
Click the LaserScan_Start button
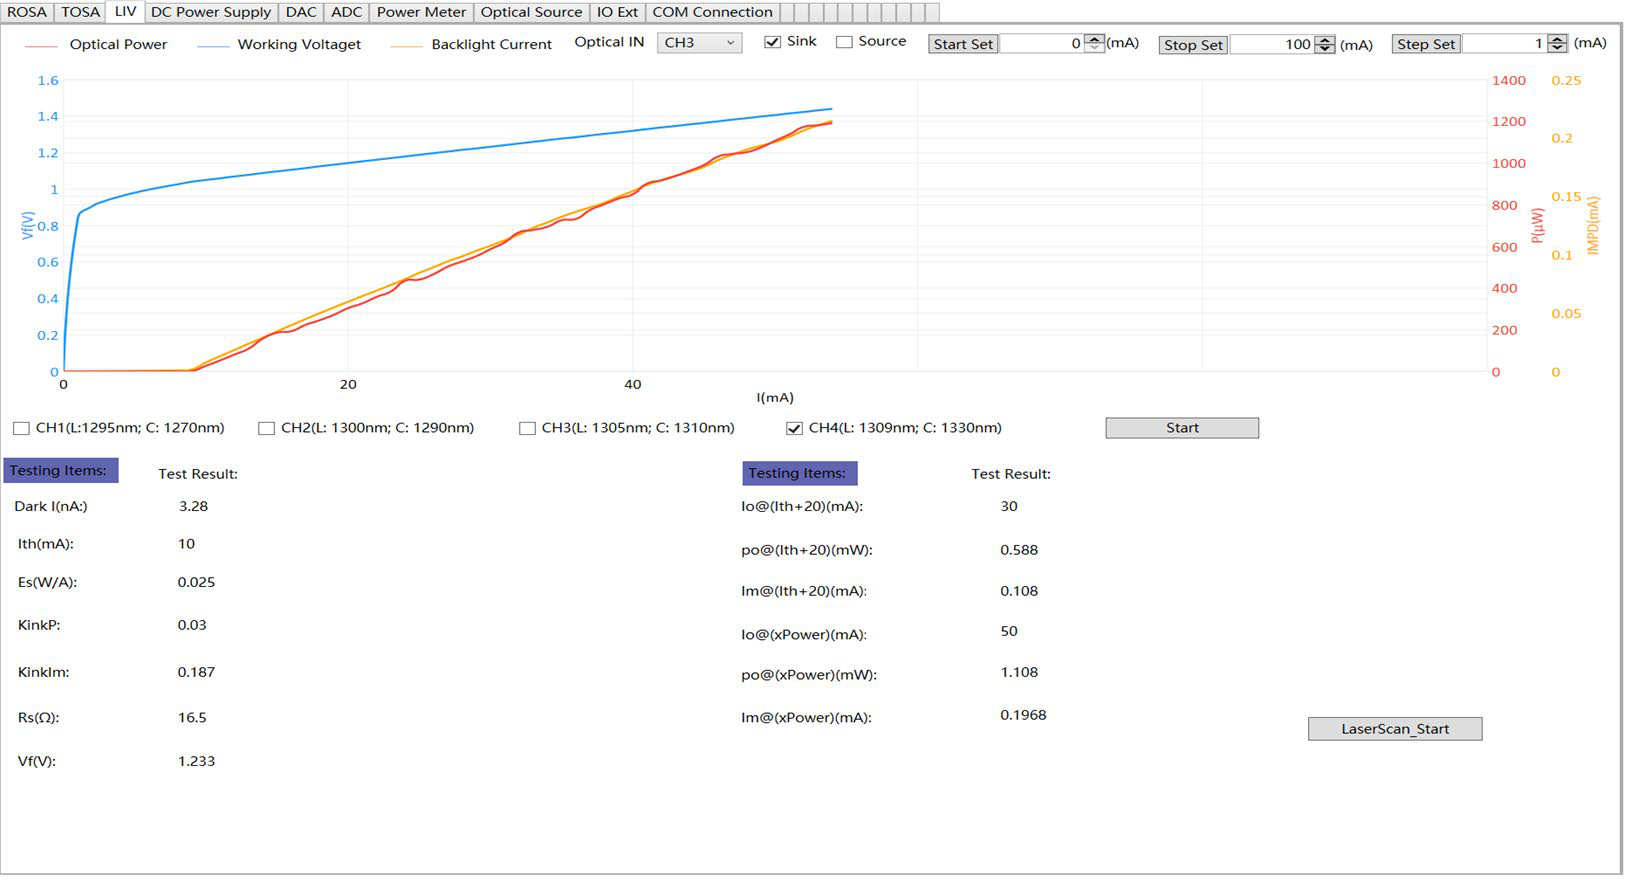pos(1395,729)
